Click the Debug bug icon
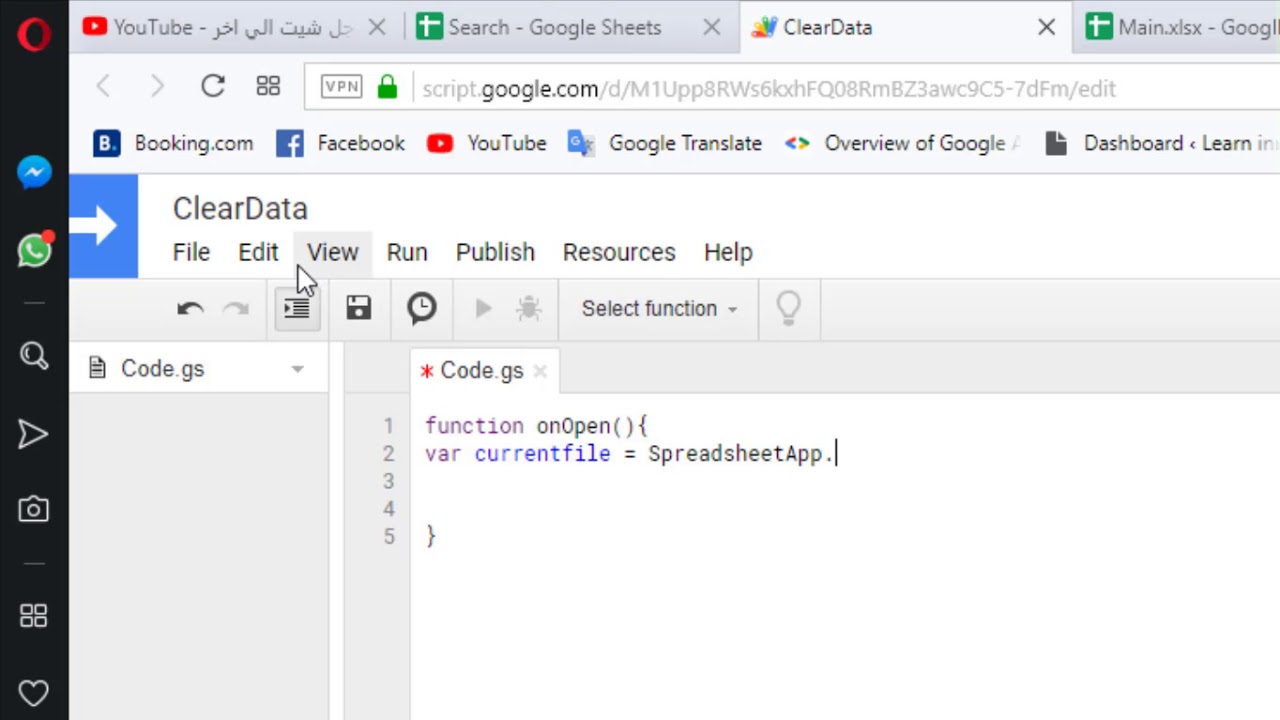The image size is (1280, 720). pyautogui.click(x=529, y=309)
